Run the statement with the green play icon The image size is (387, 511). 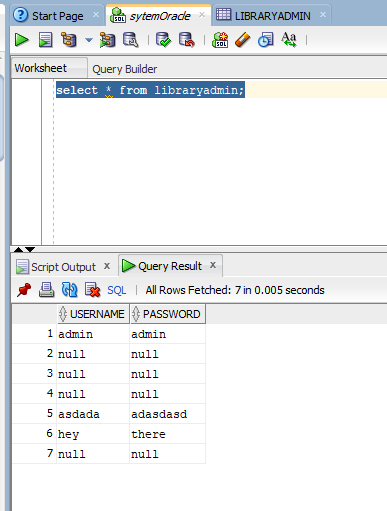click(22, 40)
